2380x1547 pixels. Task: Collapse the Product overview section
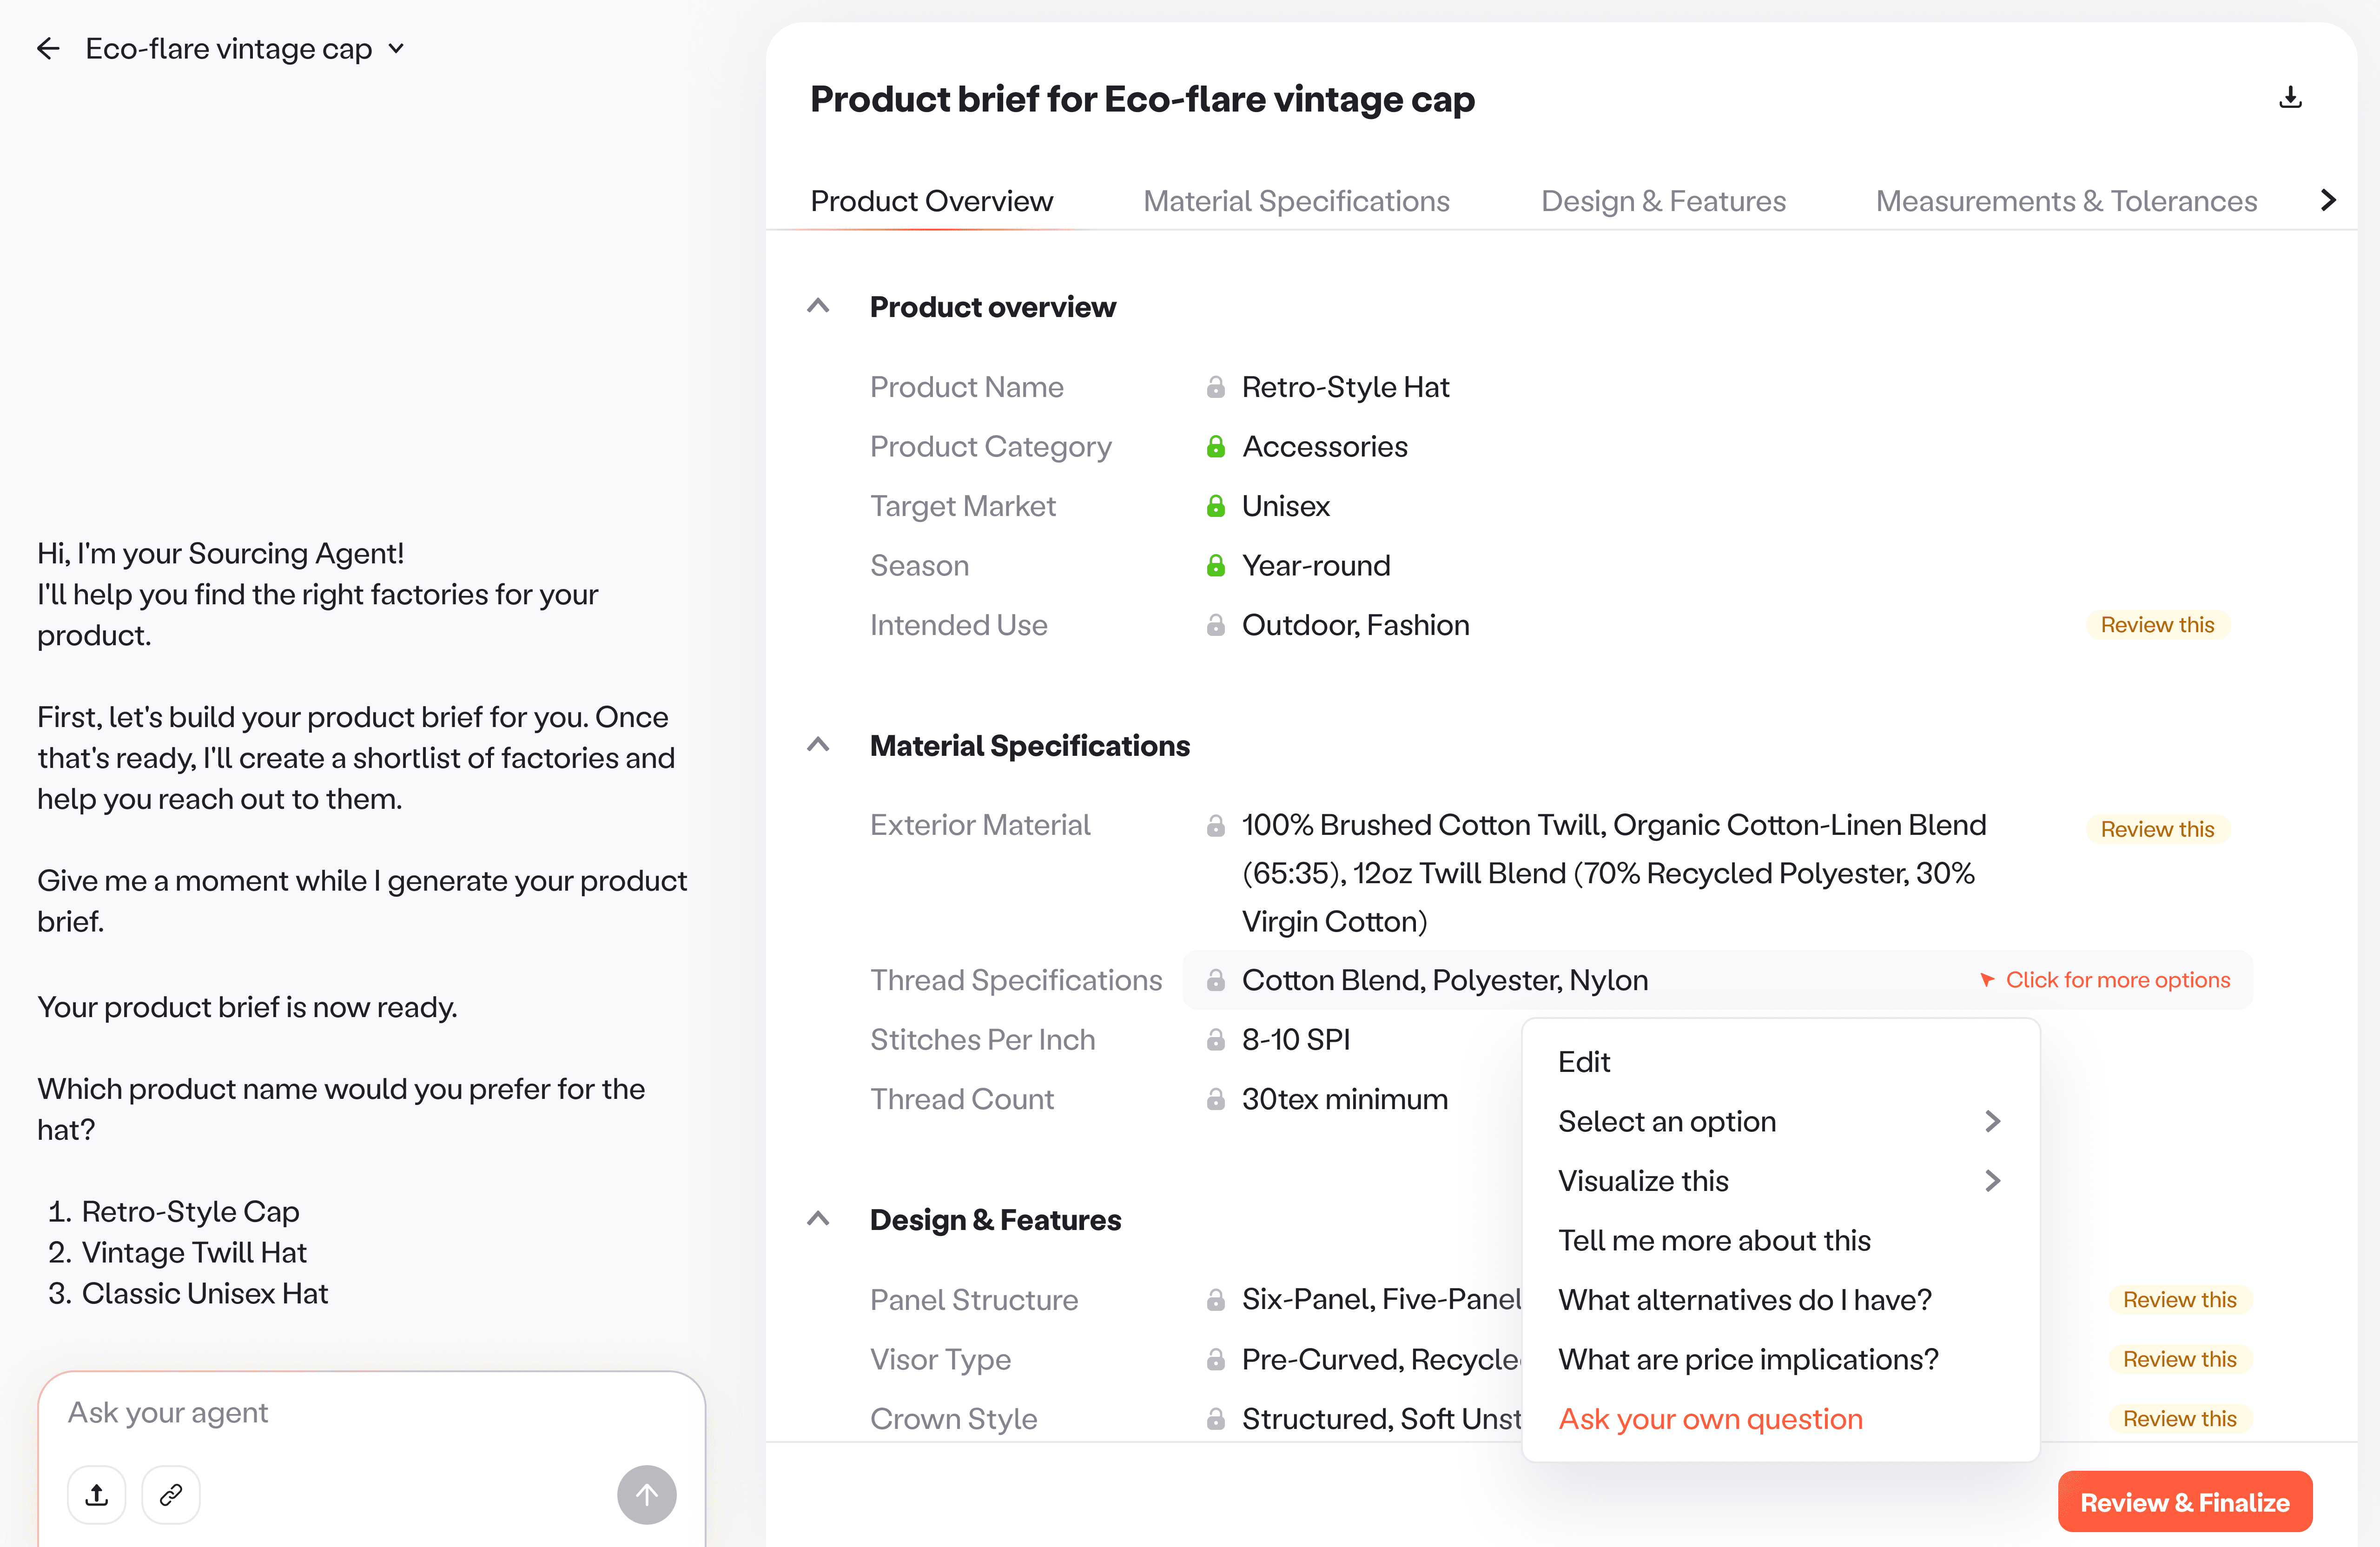[x=818, y=306]
